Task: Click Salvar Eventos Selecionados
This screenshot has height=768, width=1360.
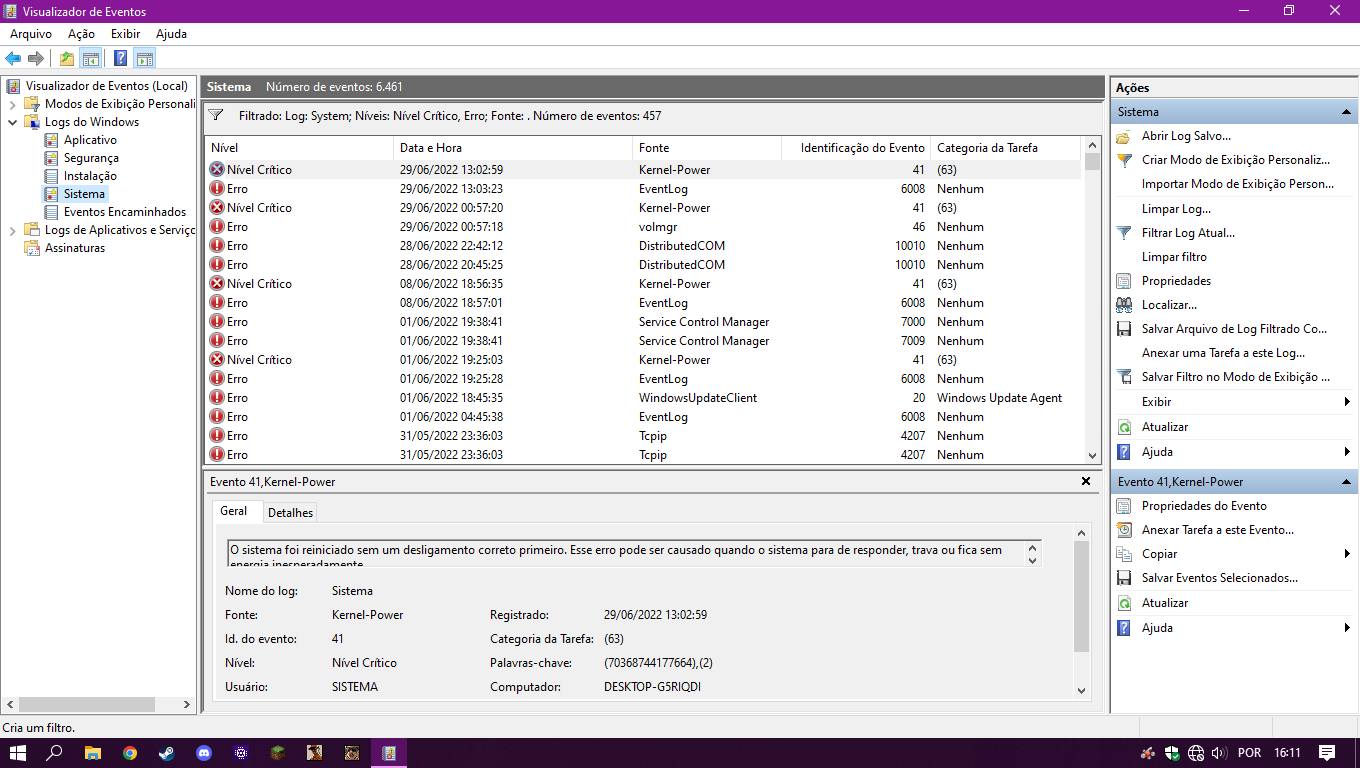Action: [1220, 578]
